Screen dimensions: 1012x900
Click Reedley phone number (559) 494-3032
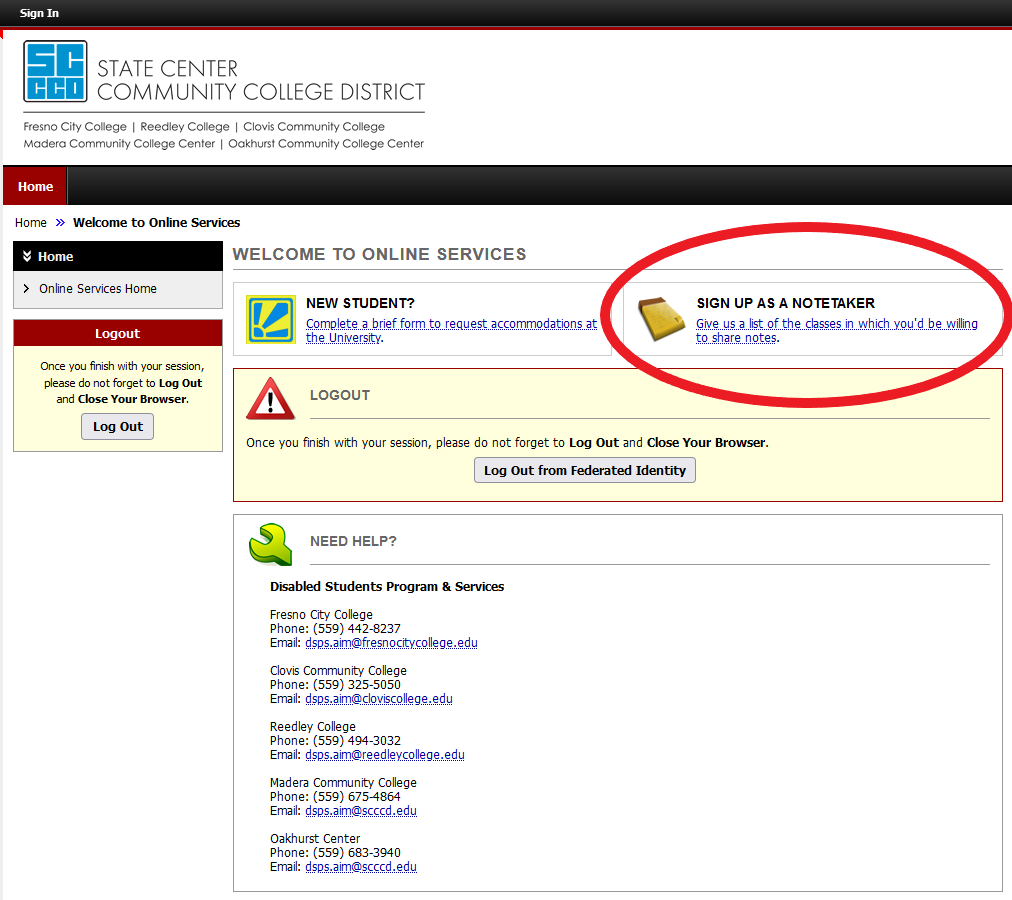(x=356, y=741)
